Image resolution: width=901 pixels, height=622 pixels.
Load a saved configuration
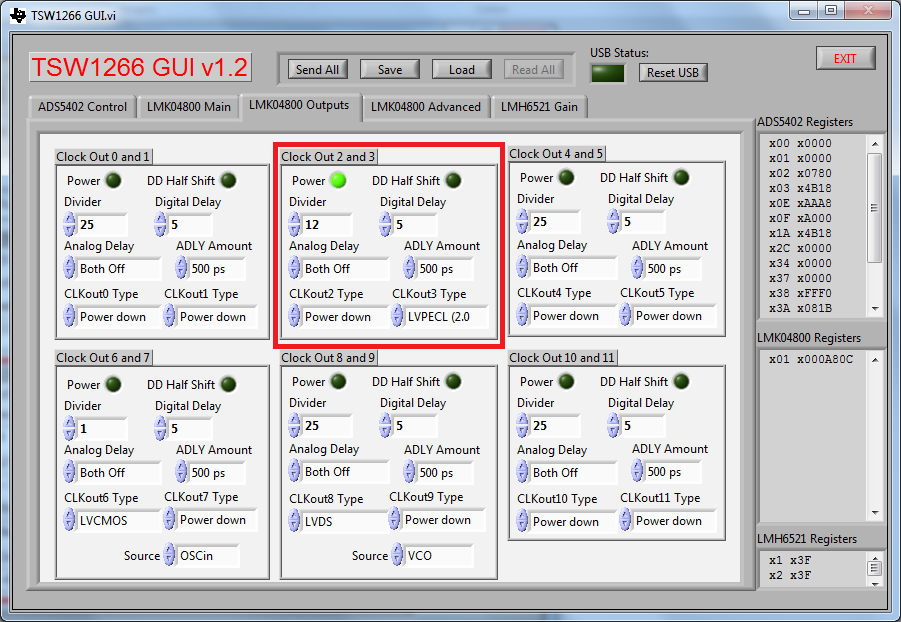pyautogui.click(x=461, y=70)
